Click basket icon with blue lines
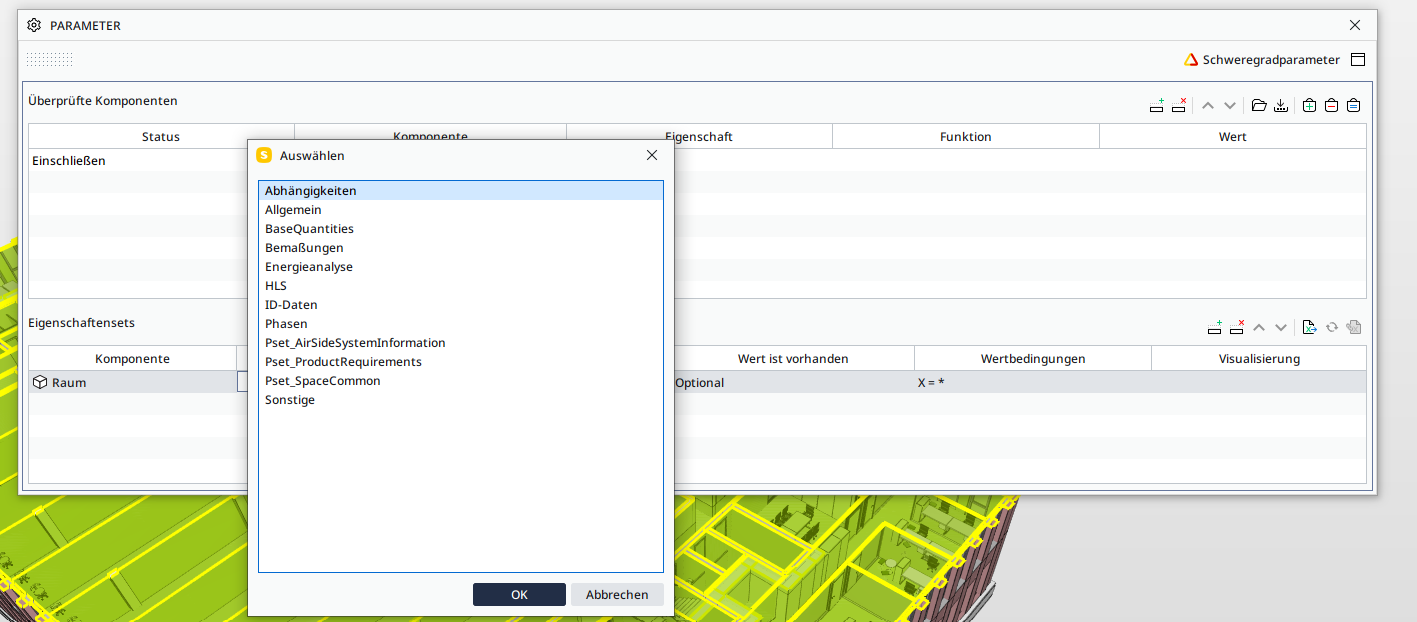The image size is (1417, 622). [1354, 105]
